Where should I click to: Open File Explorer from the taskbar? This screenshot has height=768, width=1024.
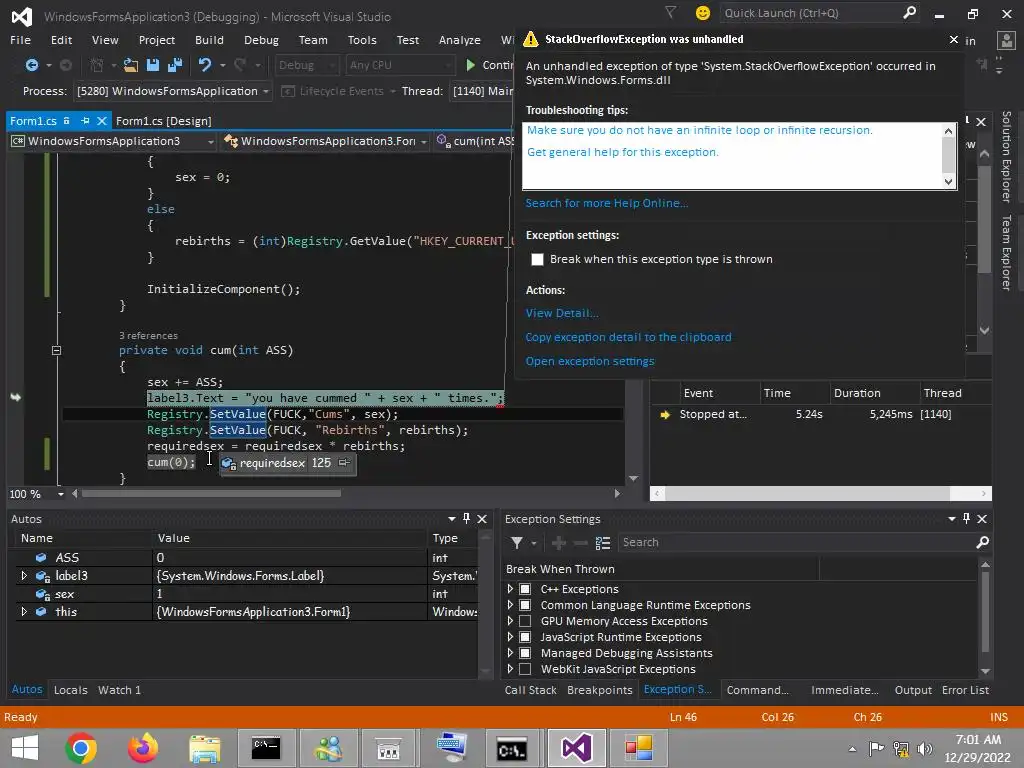pyautogui.click(x=204, y=748)
